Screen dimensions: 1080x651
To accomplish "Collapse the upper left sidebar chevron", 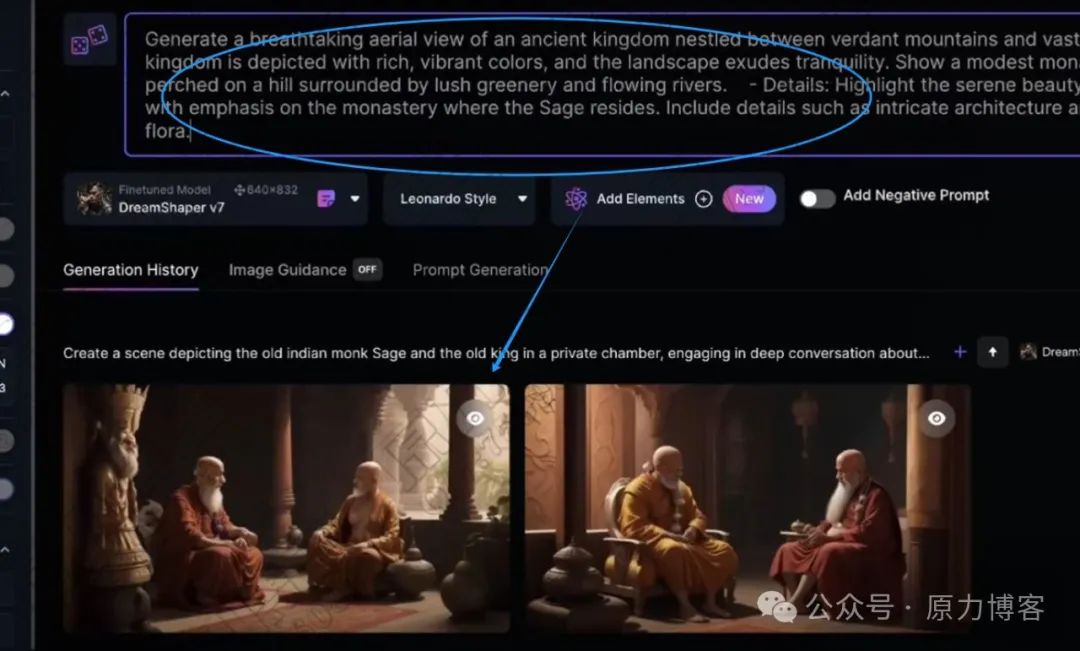I will 6,93.
